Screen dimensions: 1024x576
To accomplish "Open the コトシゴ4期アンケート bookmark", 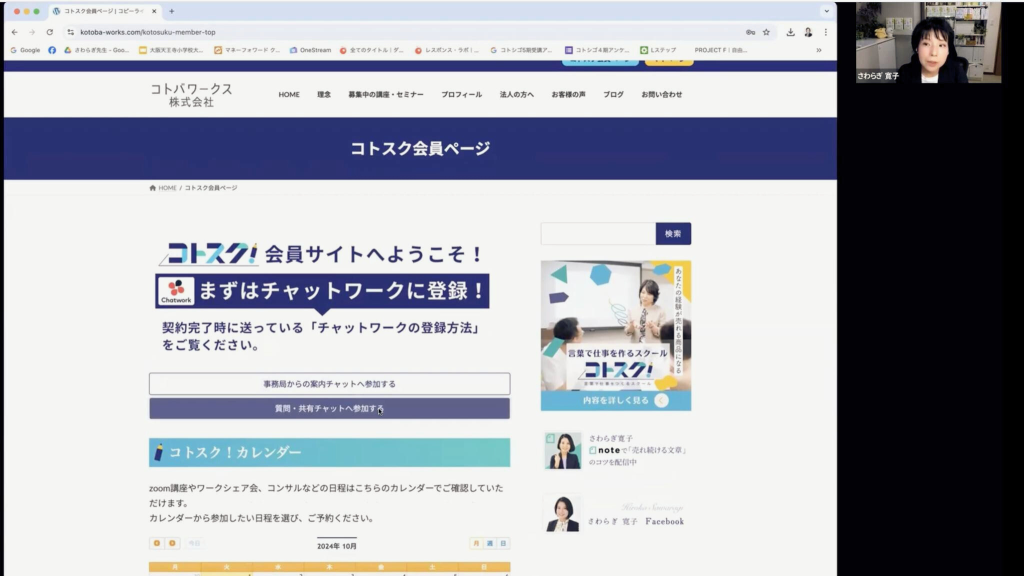I will [x=597, y=50].
